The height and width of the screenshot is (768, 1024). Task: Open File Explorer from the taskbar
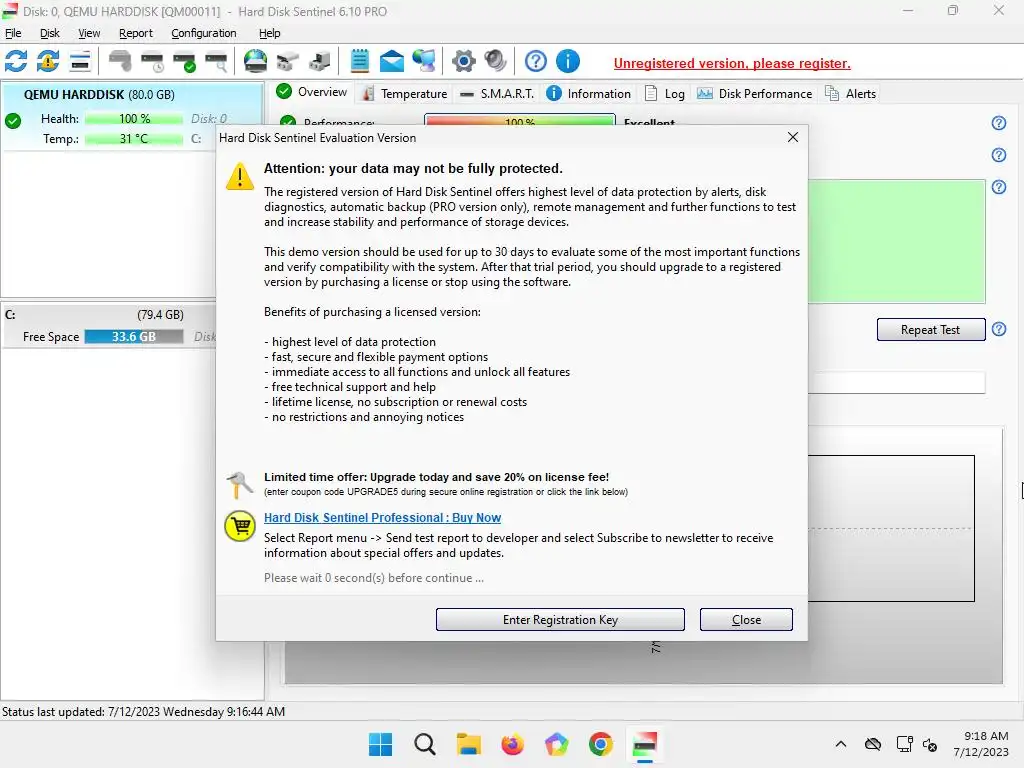[x=468, y=744]
